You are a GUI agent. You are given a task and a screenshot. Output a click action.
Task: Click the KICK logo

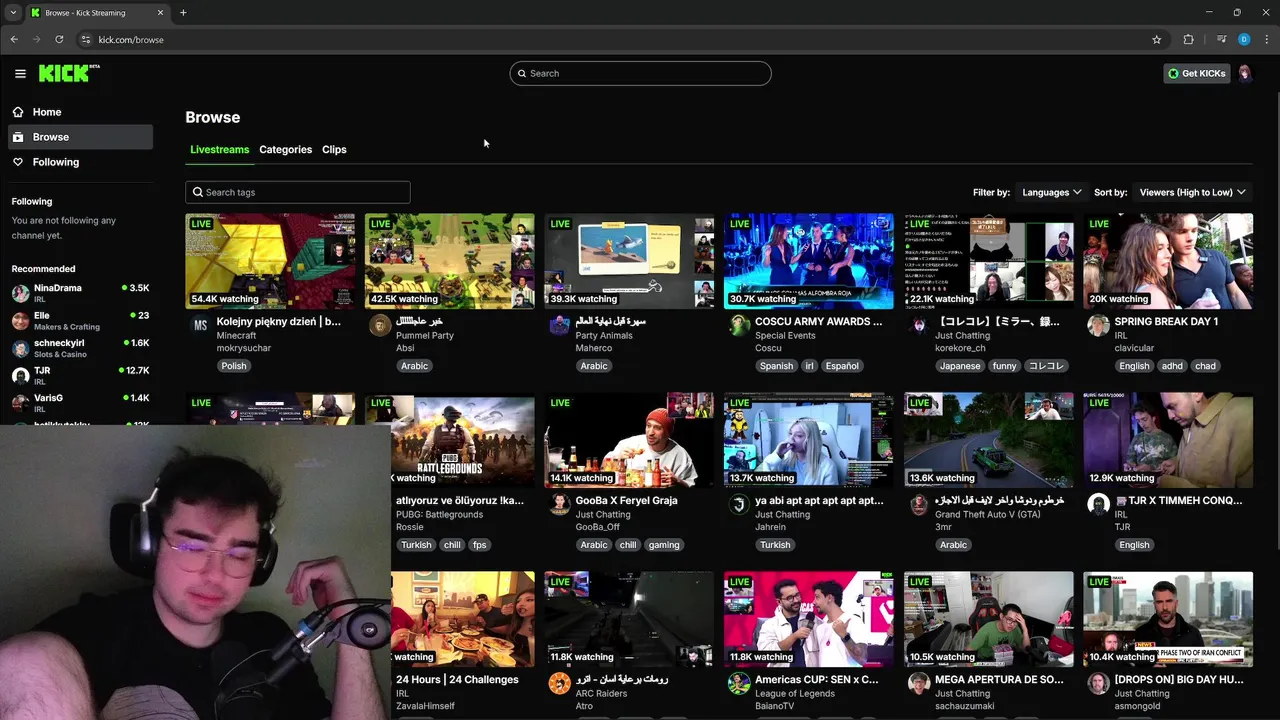pyautogui.click(x=69, y=73)
